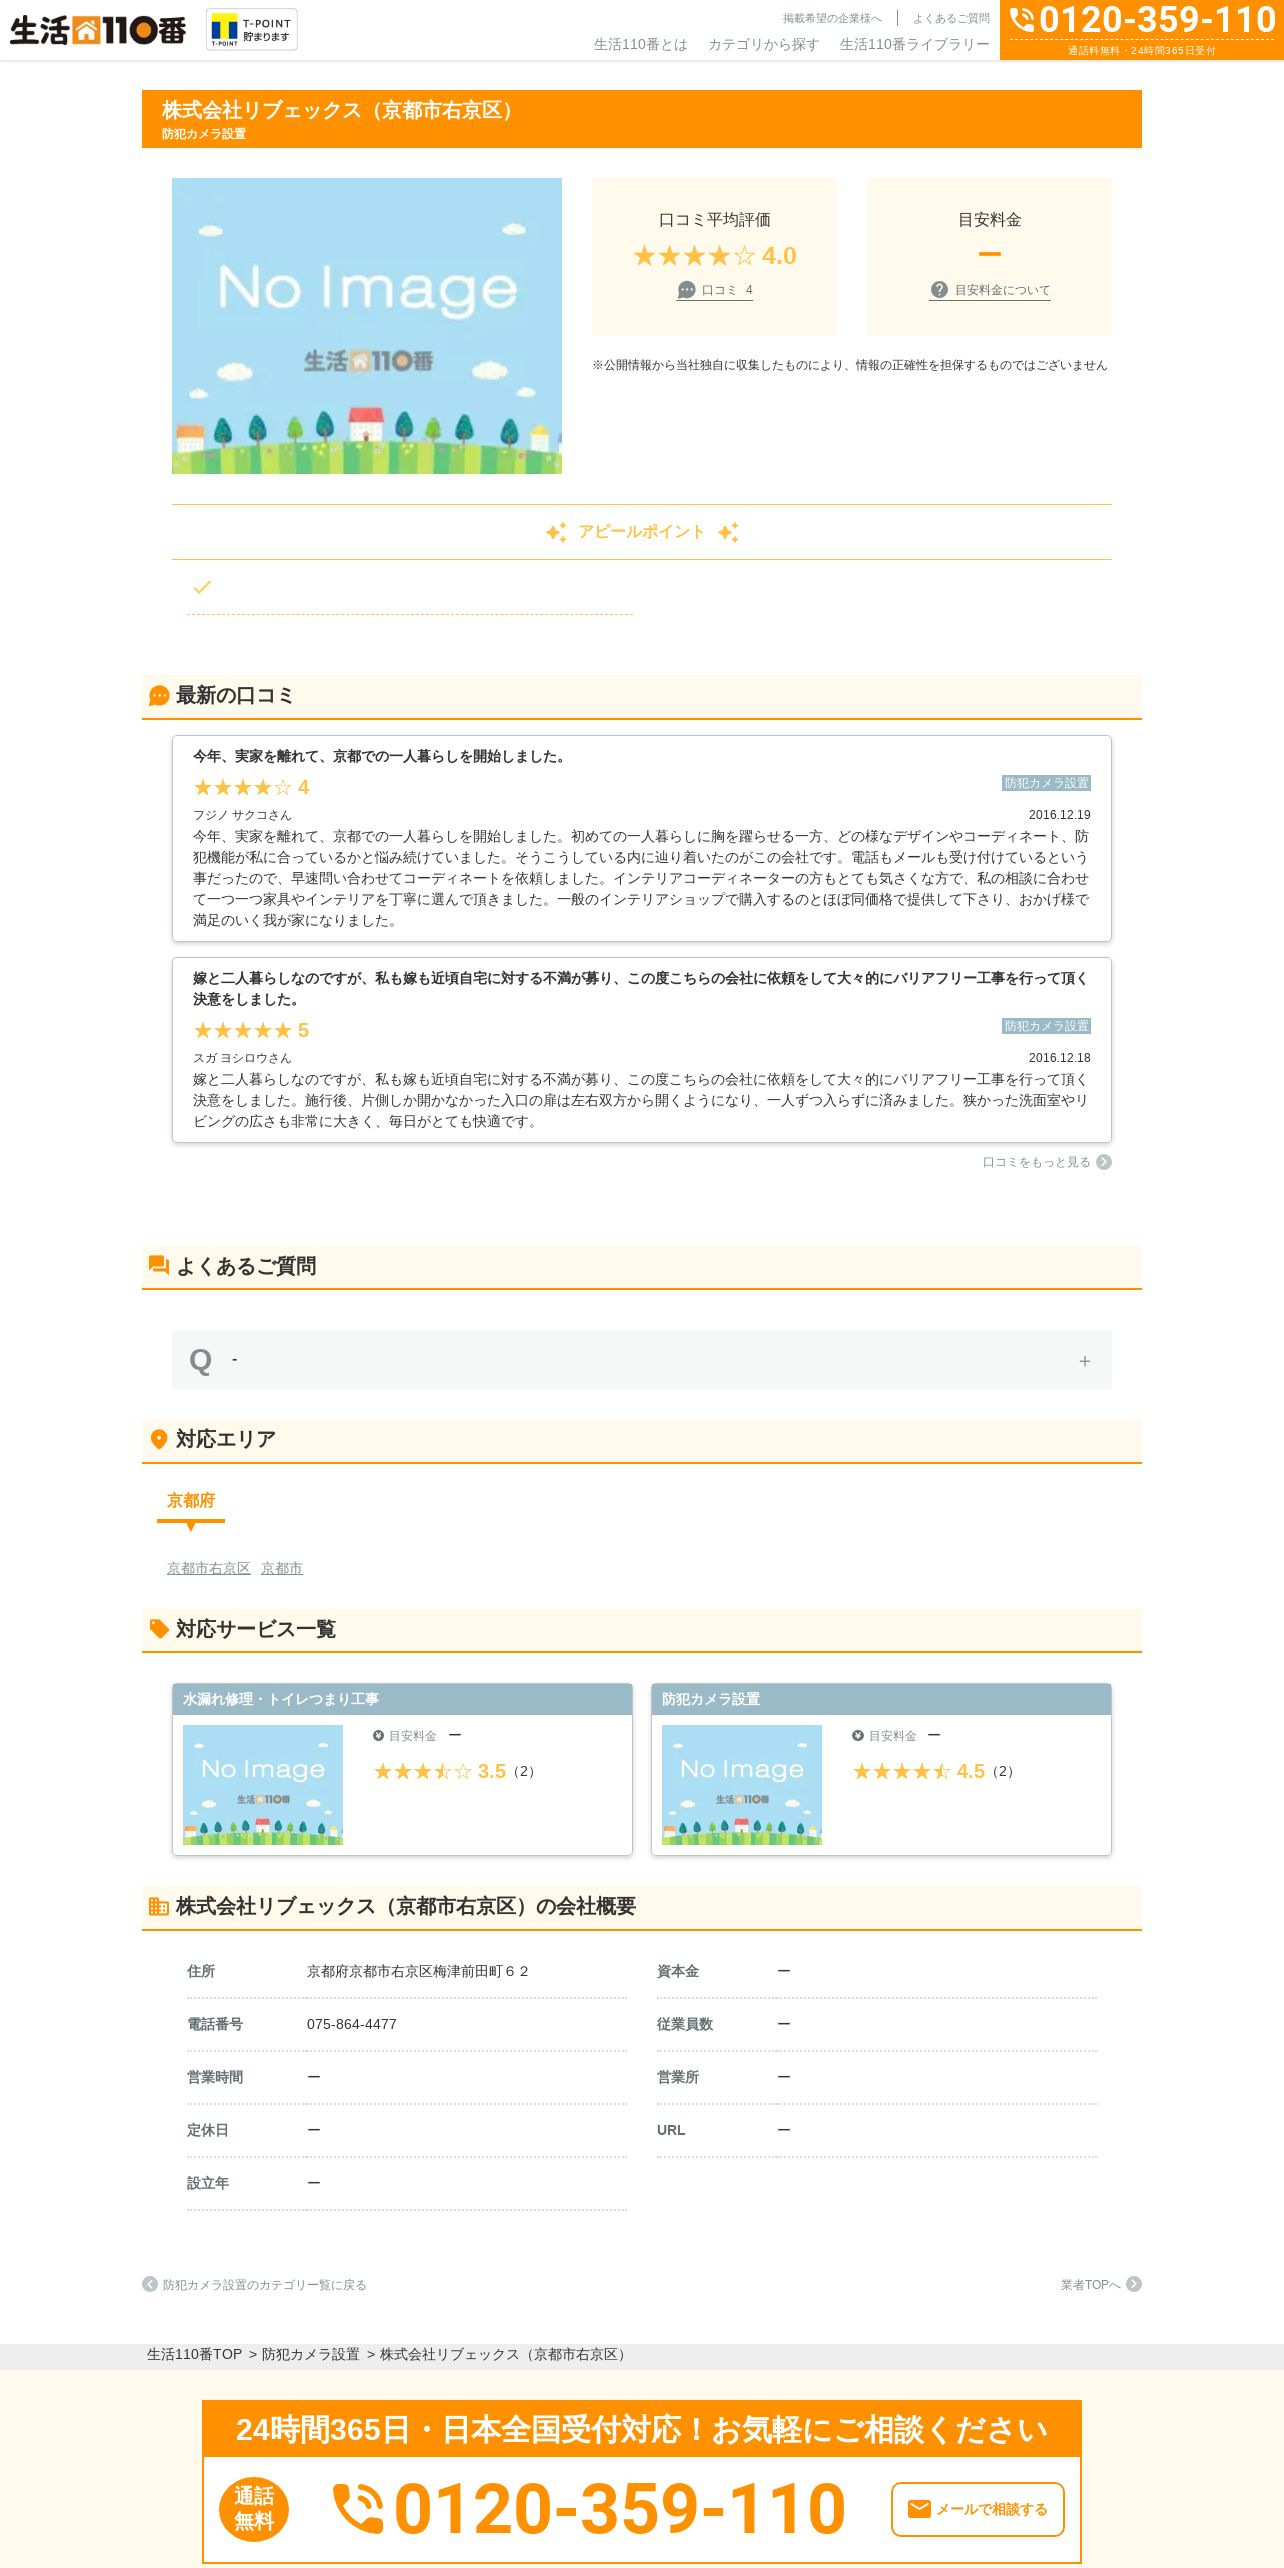Open the FAQ Q row
Screen dimensions: 1284x2568
click(x=642, y=1360)
